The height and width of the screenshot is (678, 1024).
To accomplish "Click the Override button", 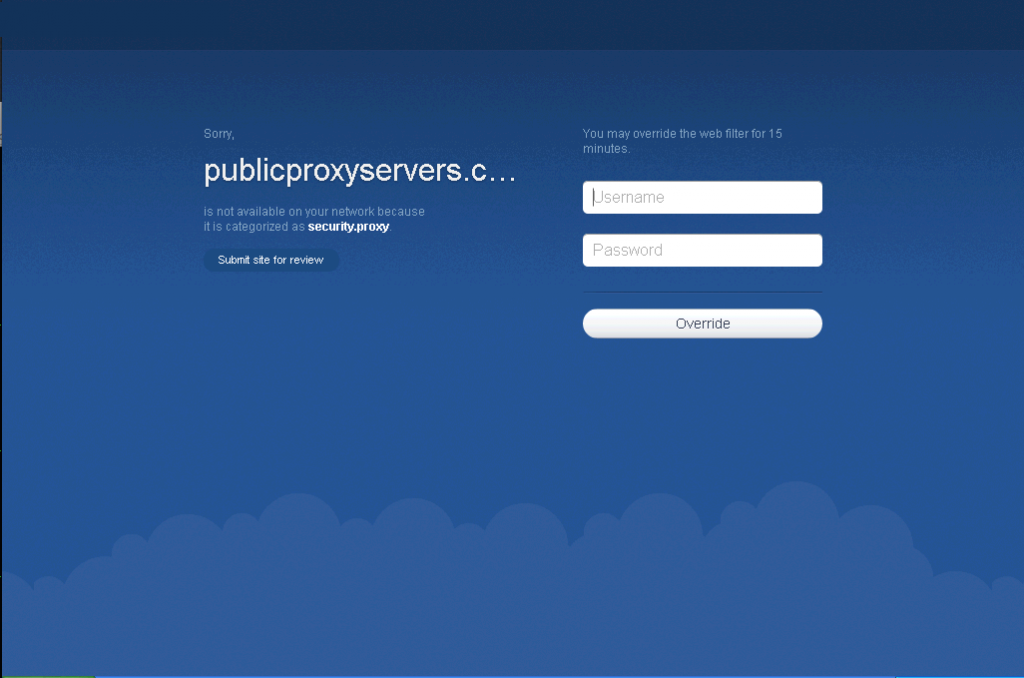I will click(702, 323).
